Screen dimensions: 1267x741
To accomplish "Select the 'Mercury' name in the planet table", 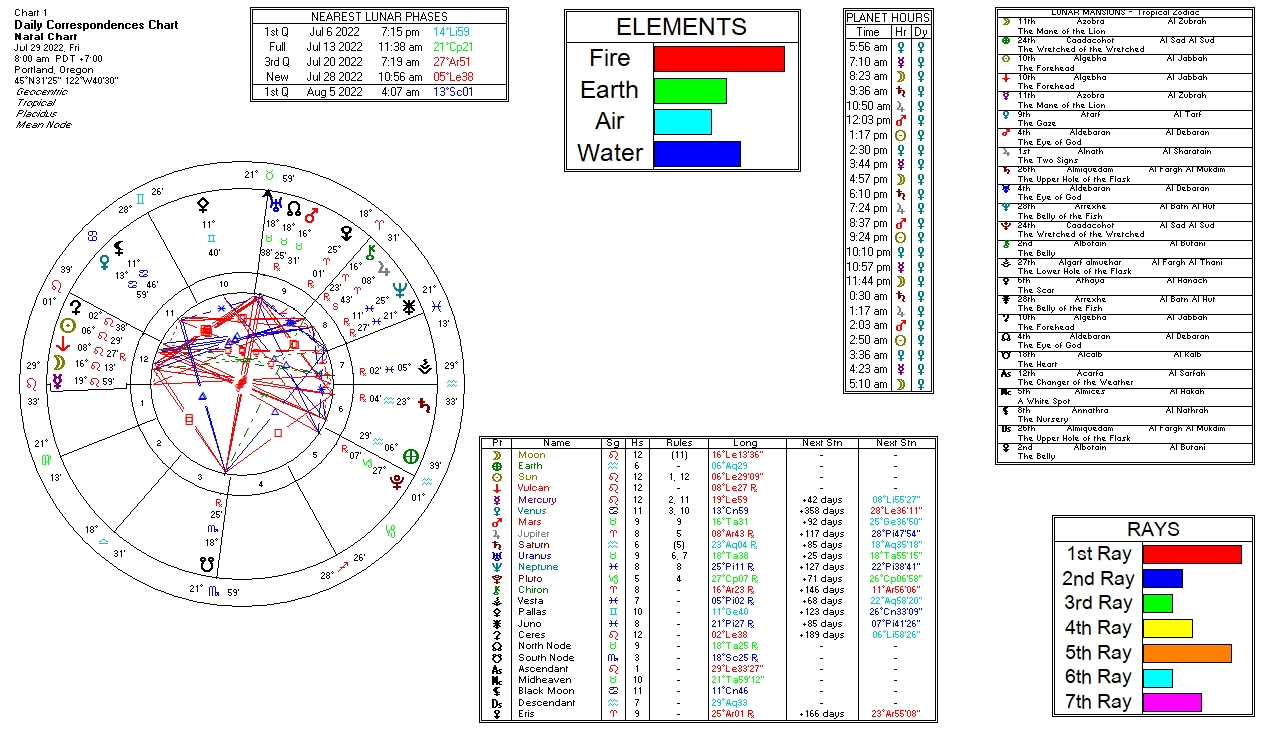I will pyautogui.click(x=535, y=500).
